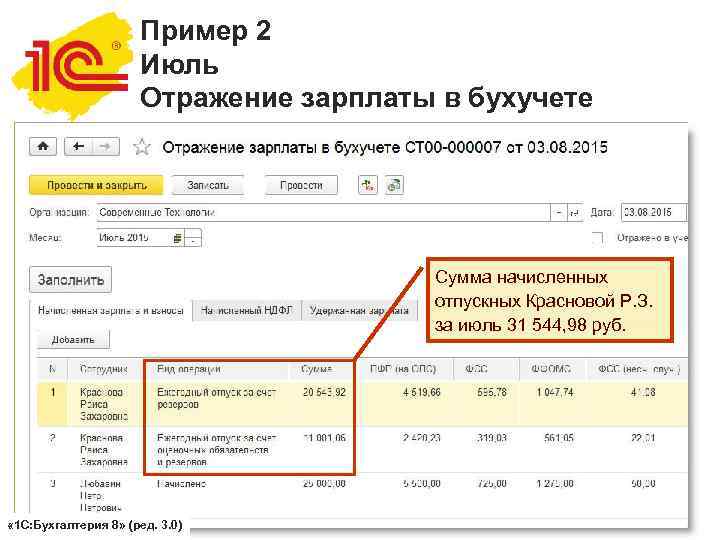This screenshot has height=540, width=720.
Task: Click ФСС column header
Action: tap(476, 369)
